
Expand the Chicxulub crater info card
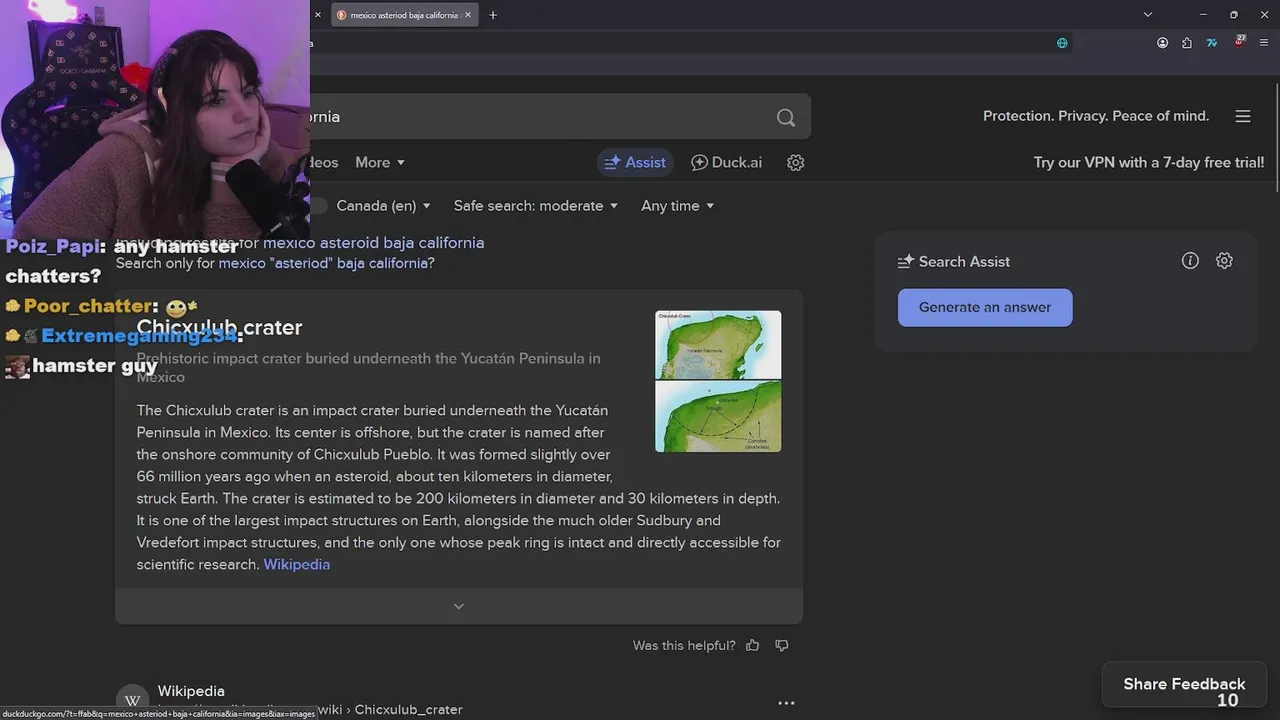tap(459, 606)
